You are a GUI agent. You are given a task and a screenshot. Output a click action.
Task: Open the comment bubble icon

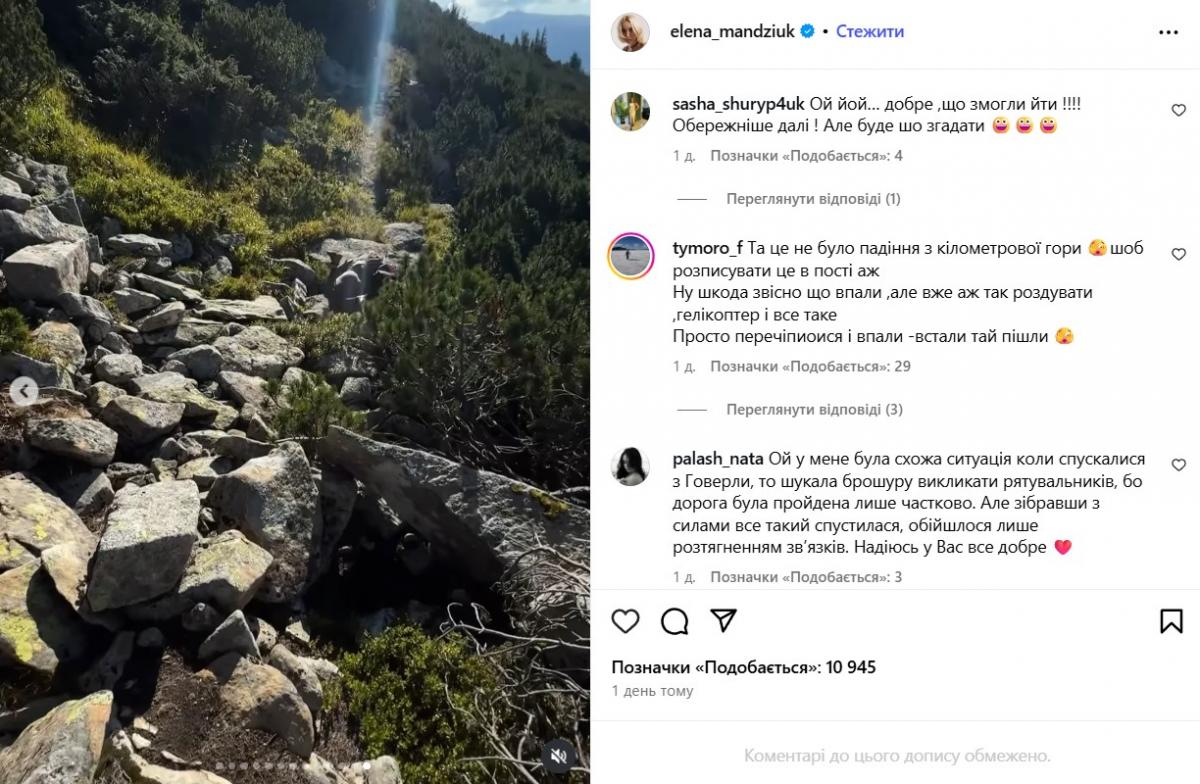[675, 621]
